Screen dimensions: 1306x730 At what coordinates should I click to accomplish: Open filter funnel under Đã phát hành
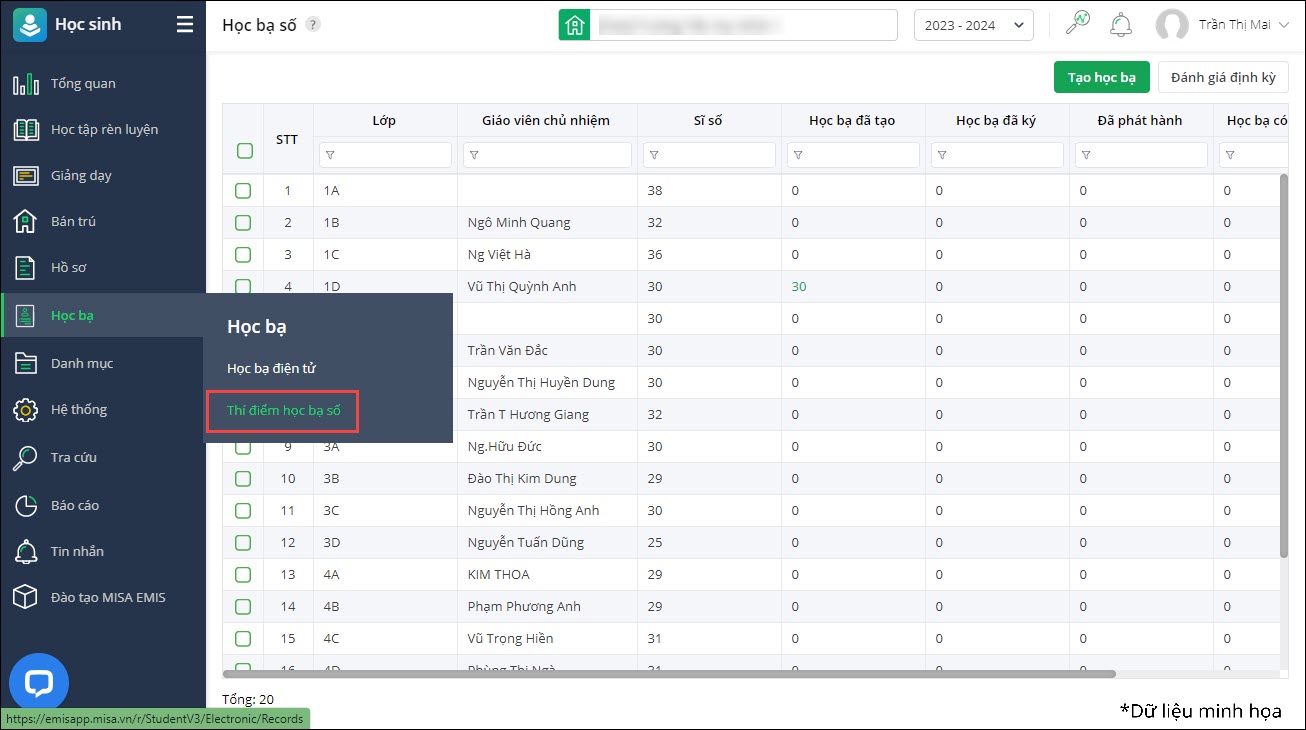[x=1086, y=155]
